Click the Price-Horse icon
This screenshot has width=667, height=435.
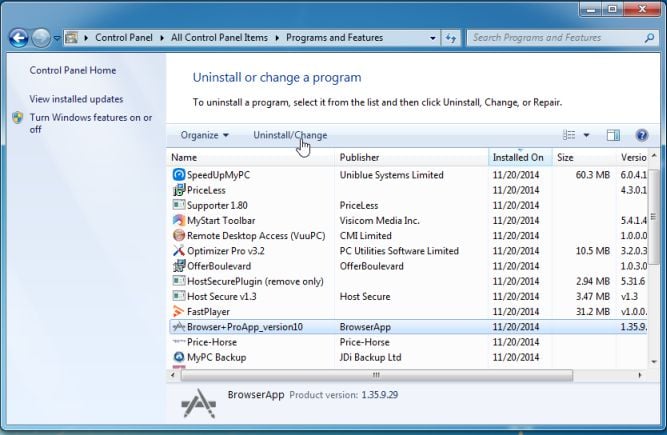[x=179, y=342]
